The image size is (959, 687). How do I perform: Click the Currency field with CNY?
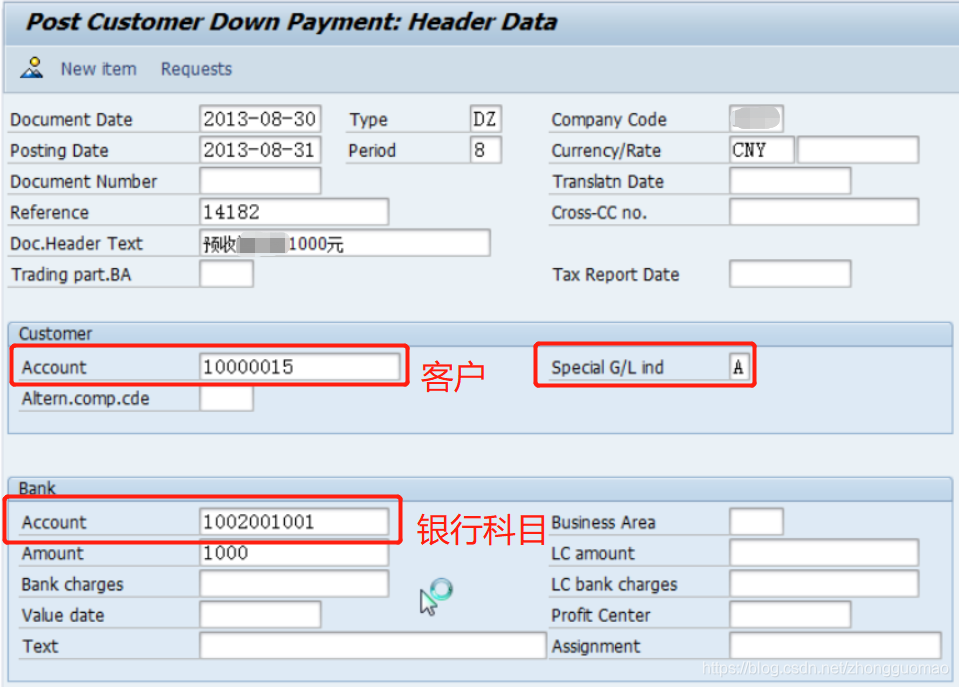point(761,150)
